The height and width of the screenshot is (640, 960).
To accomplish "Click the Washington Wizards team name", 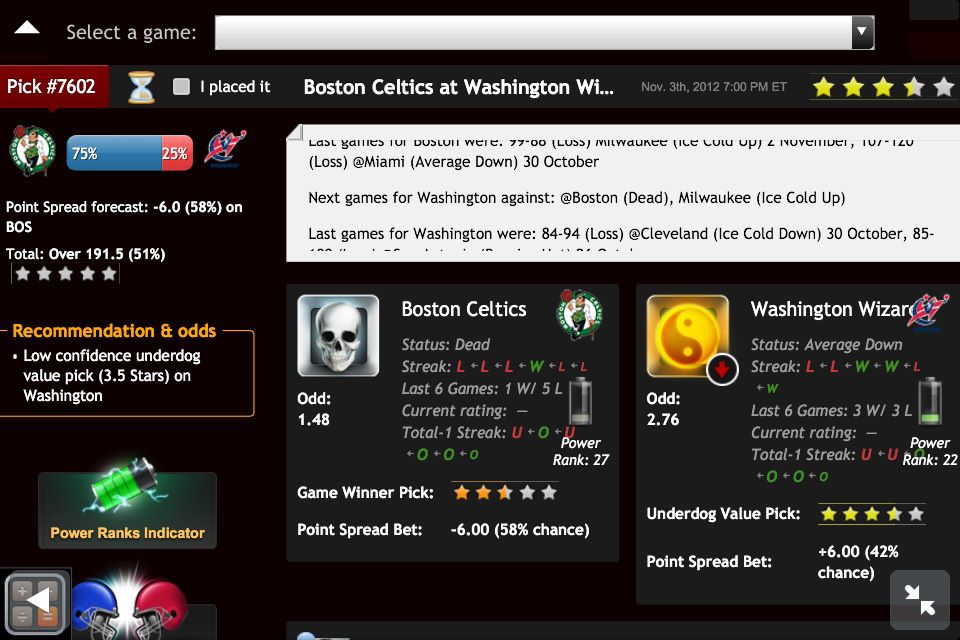I will [x=831, y=309].
